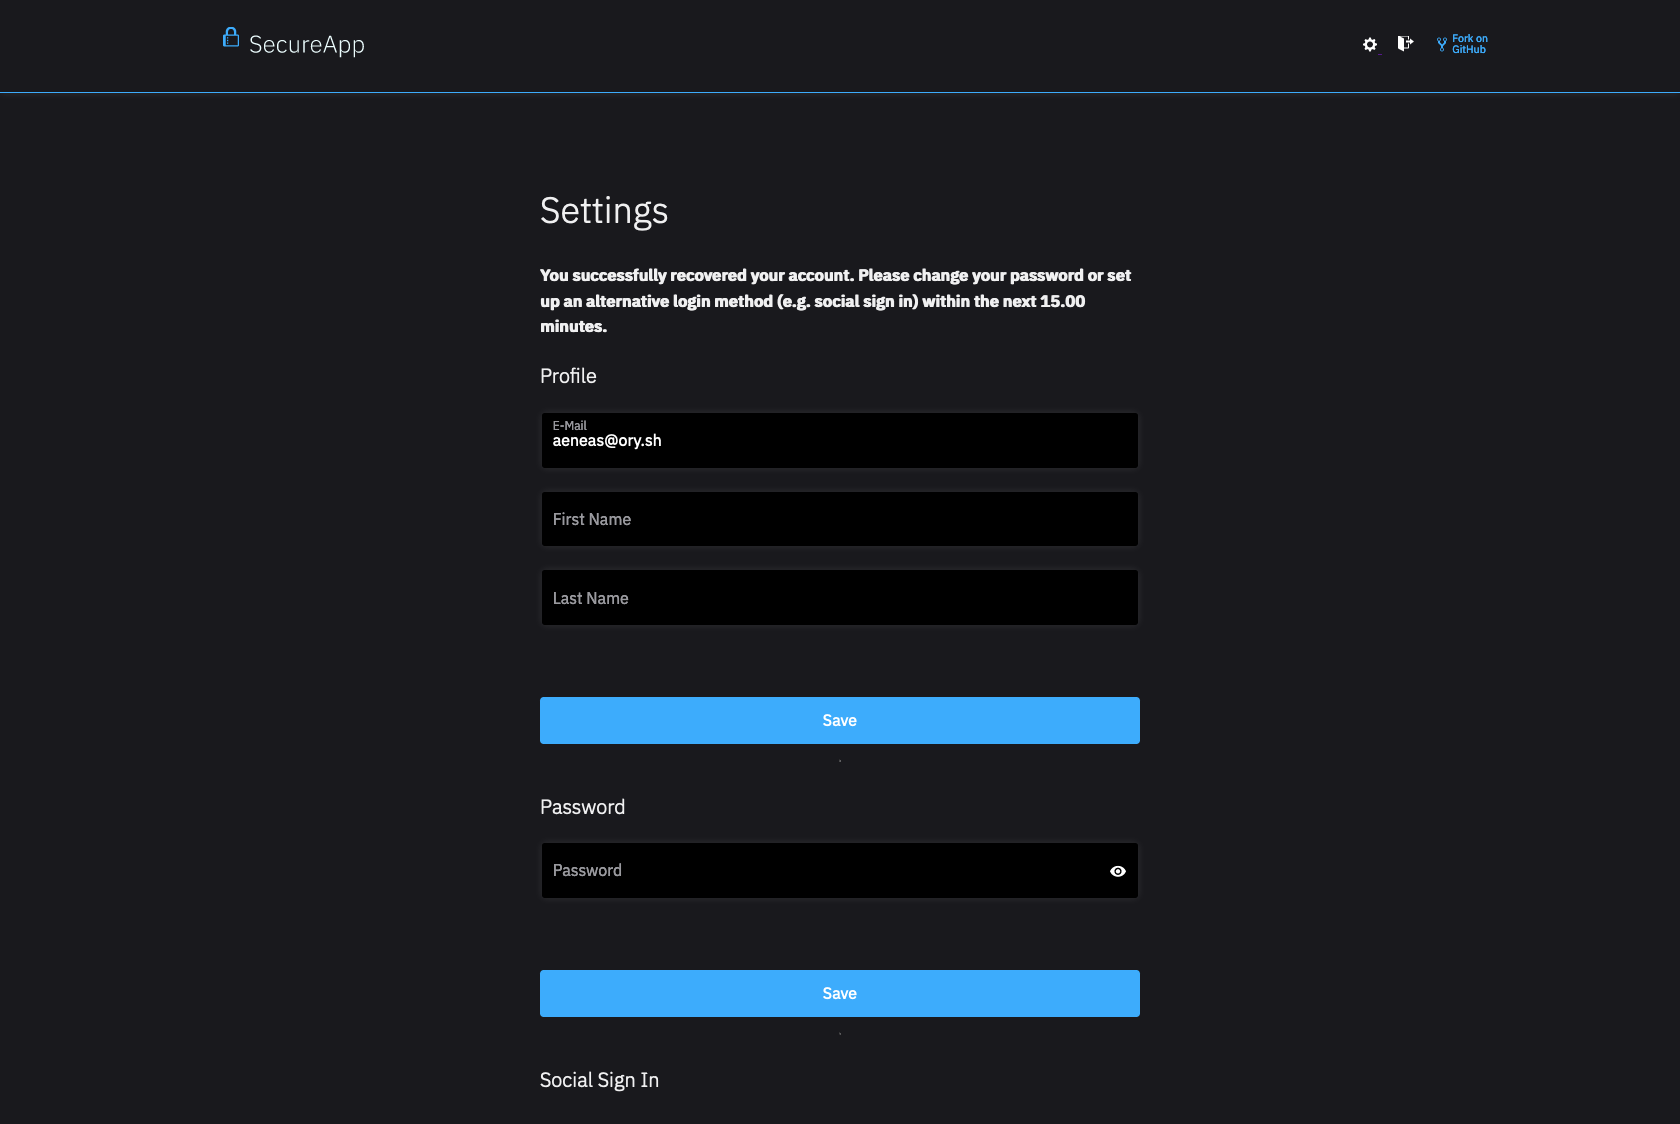The height and width of the screenshot is (1124, 1680).
Task: Select the Last Name input field
Action: [838, 598]
